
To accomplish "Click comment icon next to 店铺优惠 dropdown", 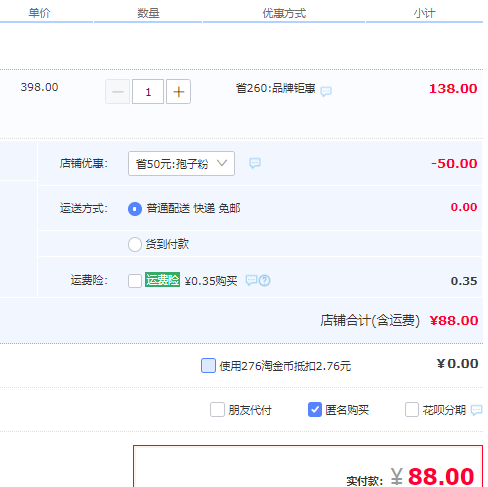I will pyautogui.click(x=255, y=163).
